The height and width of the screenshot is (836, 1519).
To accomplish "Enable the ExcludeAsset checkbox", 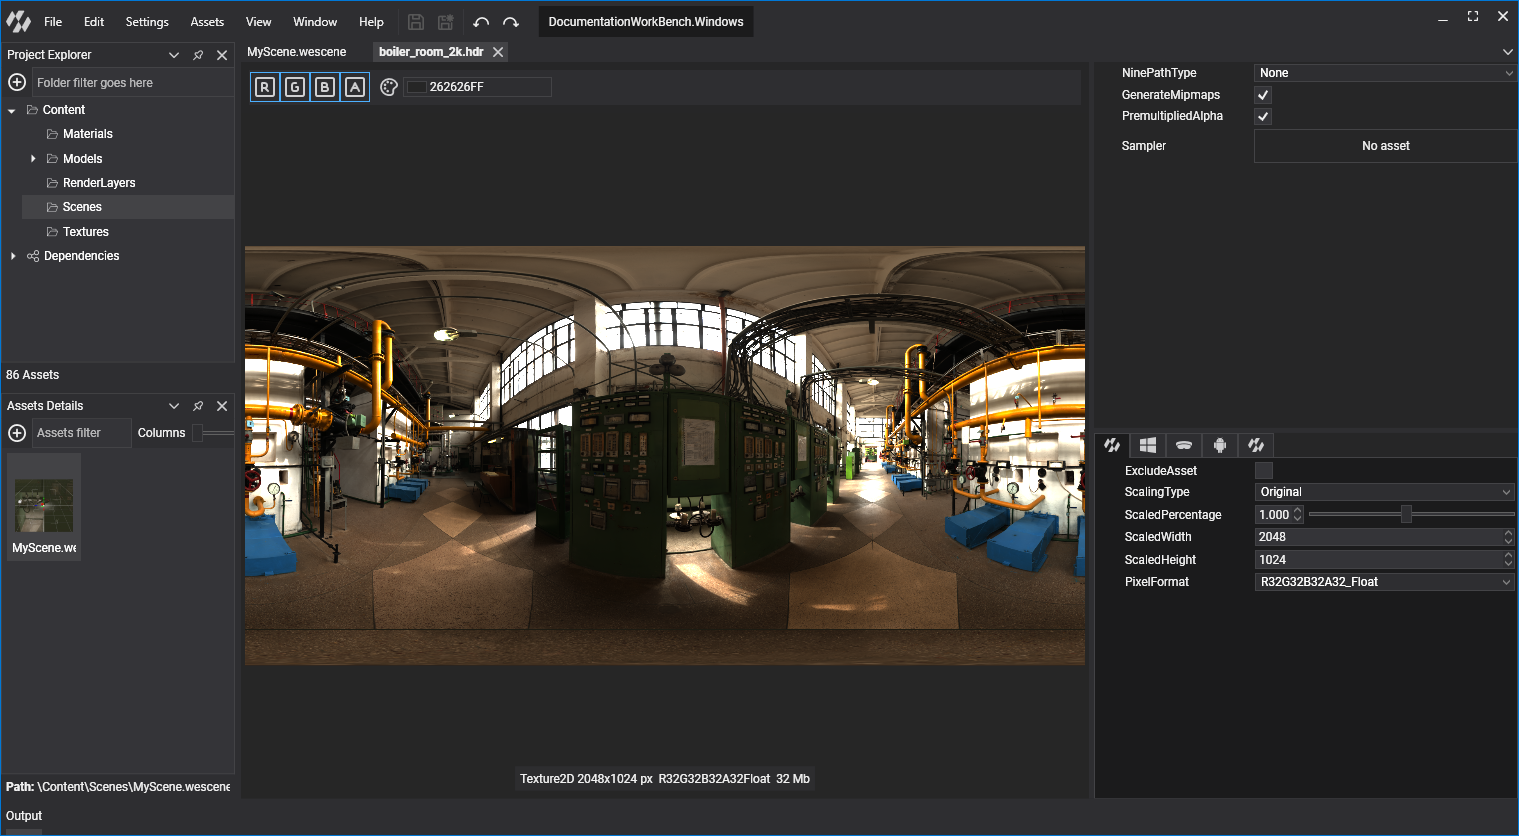I will [x=1264, y=471].
